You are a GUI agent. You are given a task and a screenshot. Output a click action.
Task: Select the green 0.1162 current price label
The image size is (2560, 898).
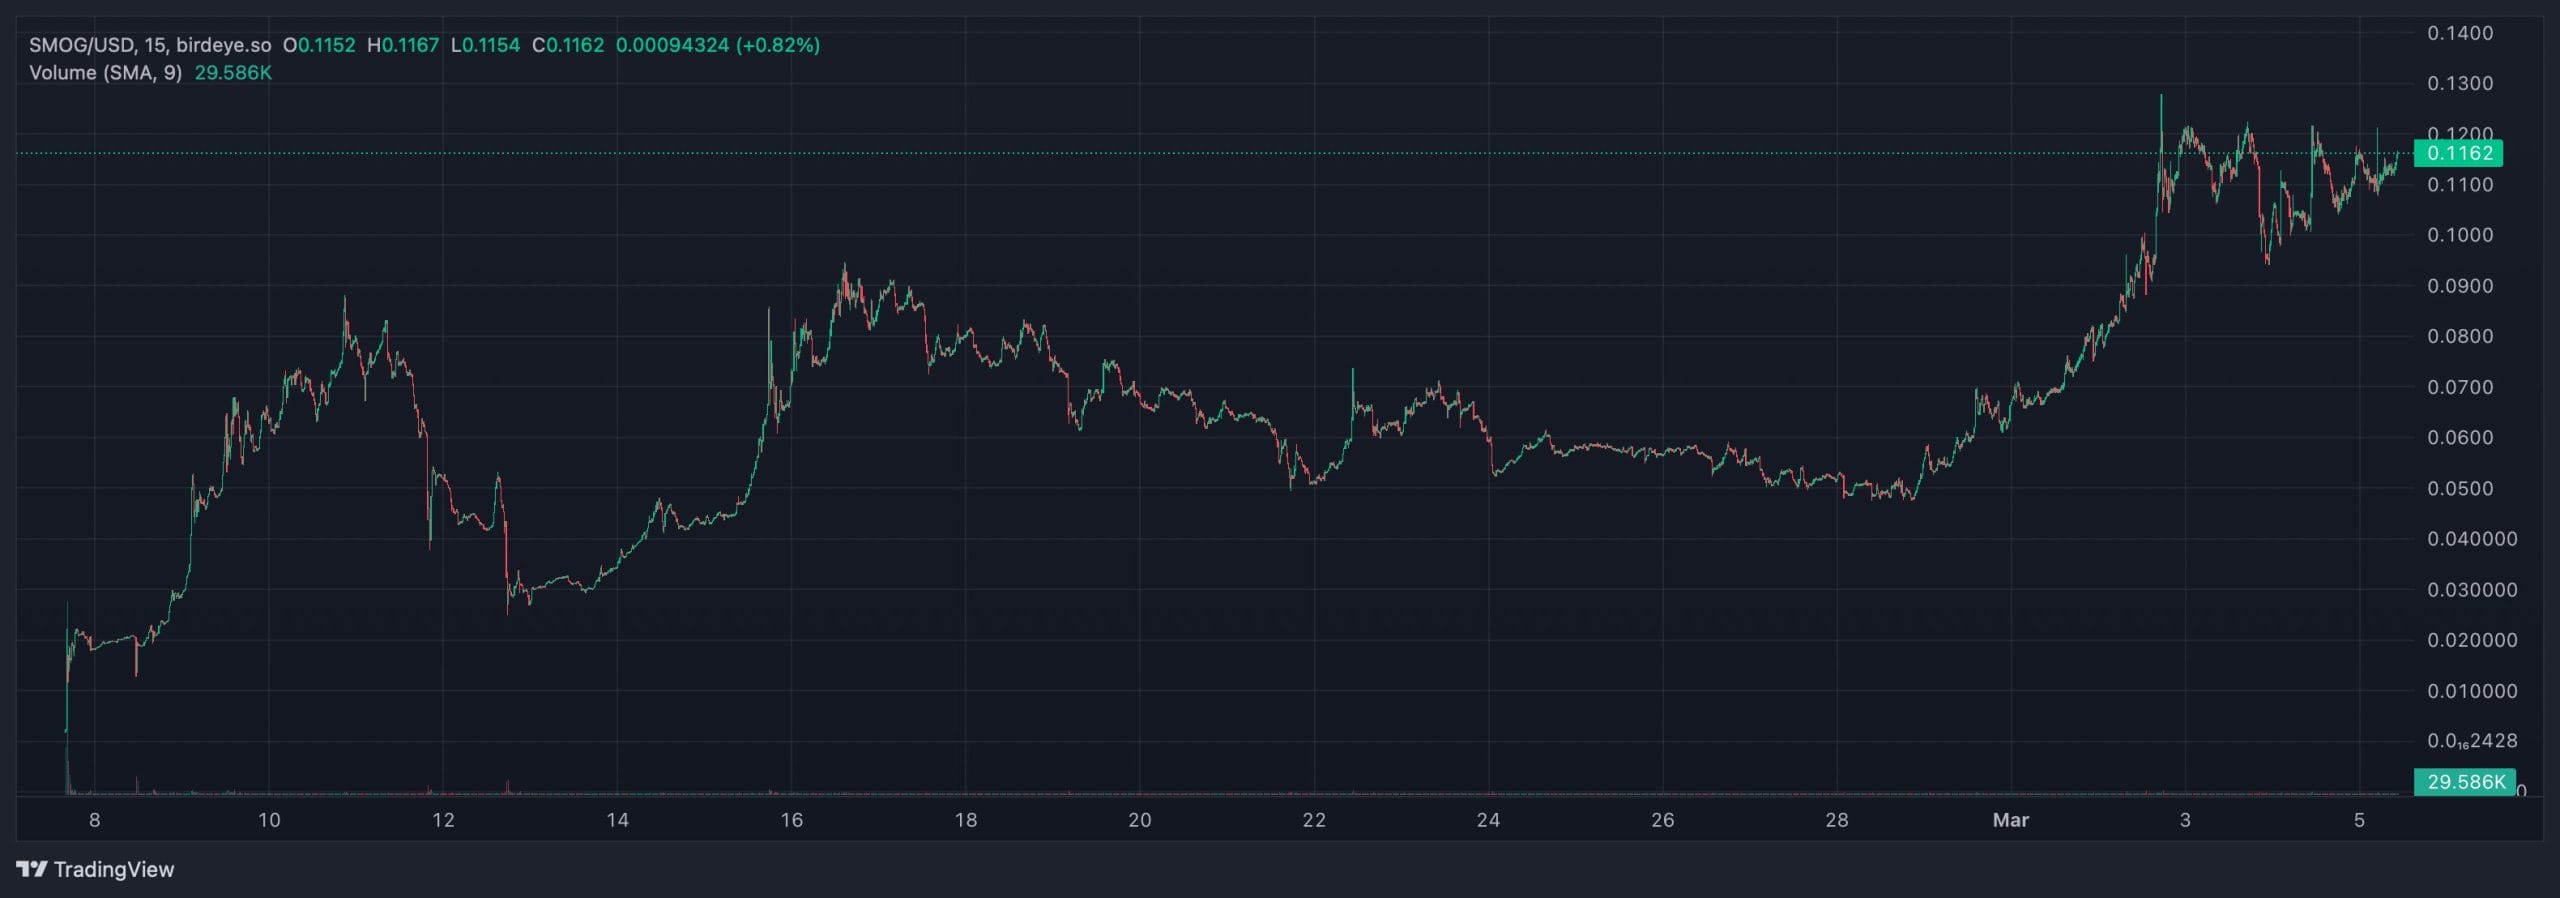(2458, 153)
